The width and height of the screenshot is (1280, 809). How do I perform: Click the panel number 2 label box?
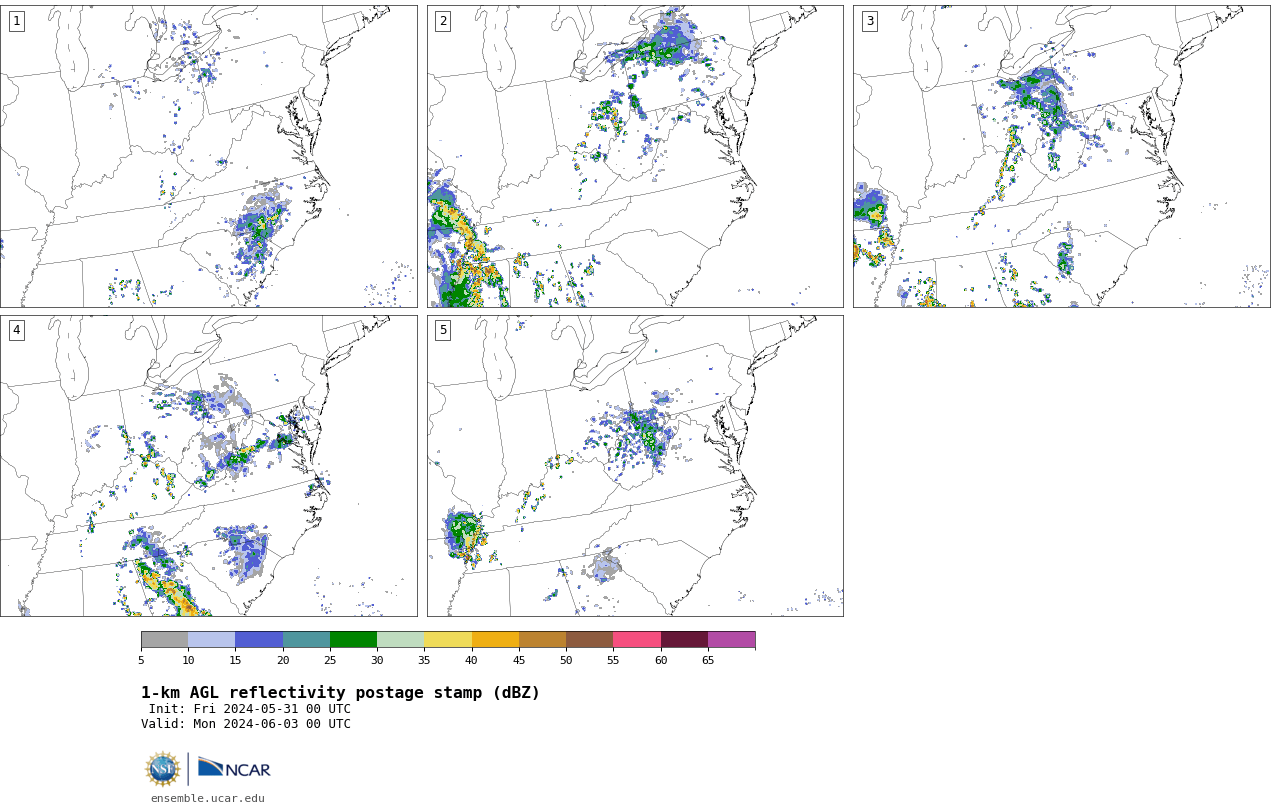[x=443, y=21]
